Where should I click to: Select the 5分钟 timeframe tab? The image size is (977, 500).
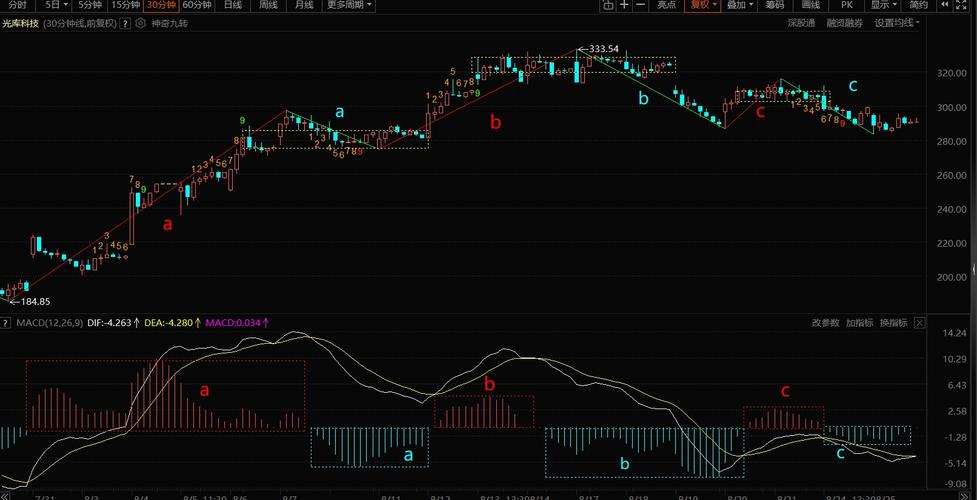point(90,5)
